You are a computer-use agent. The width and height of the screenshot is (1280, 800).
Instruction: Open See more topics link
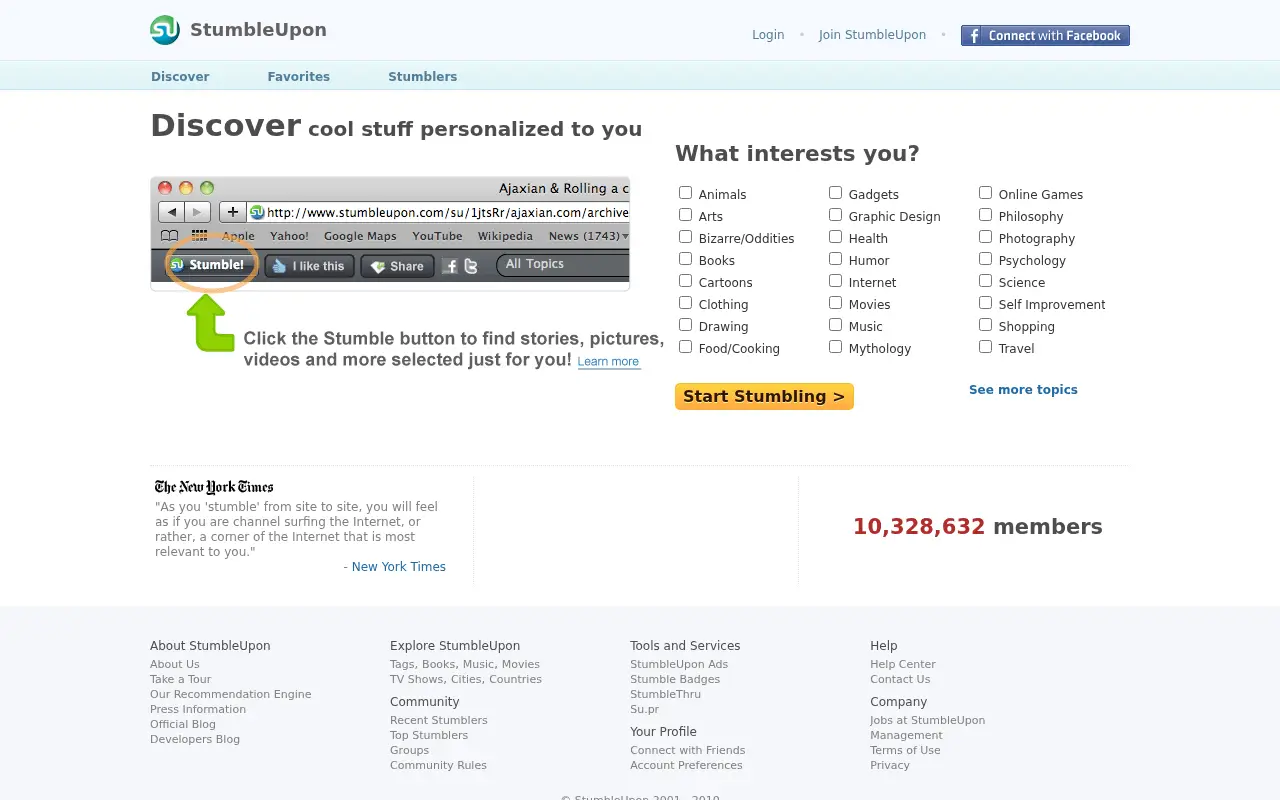click(x=1023, y=390)
